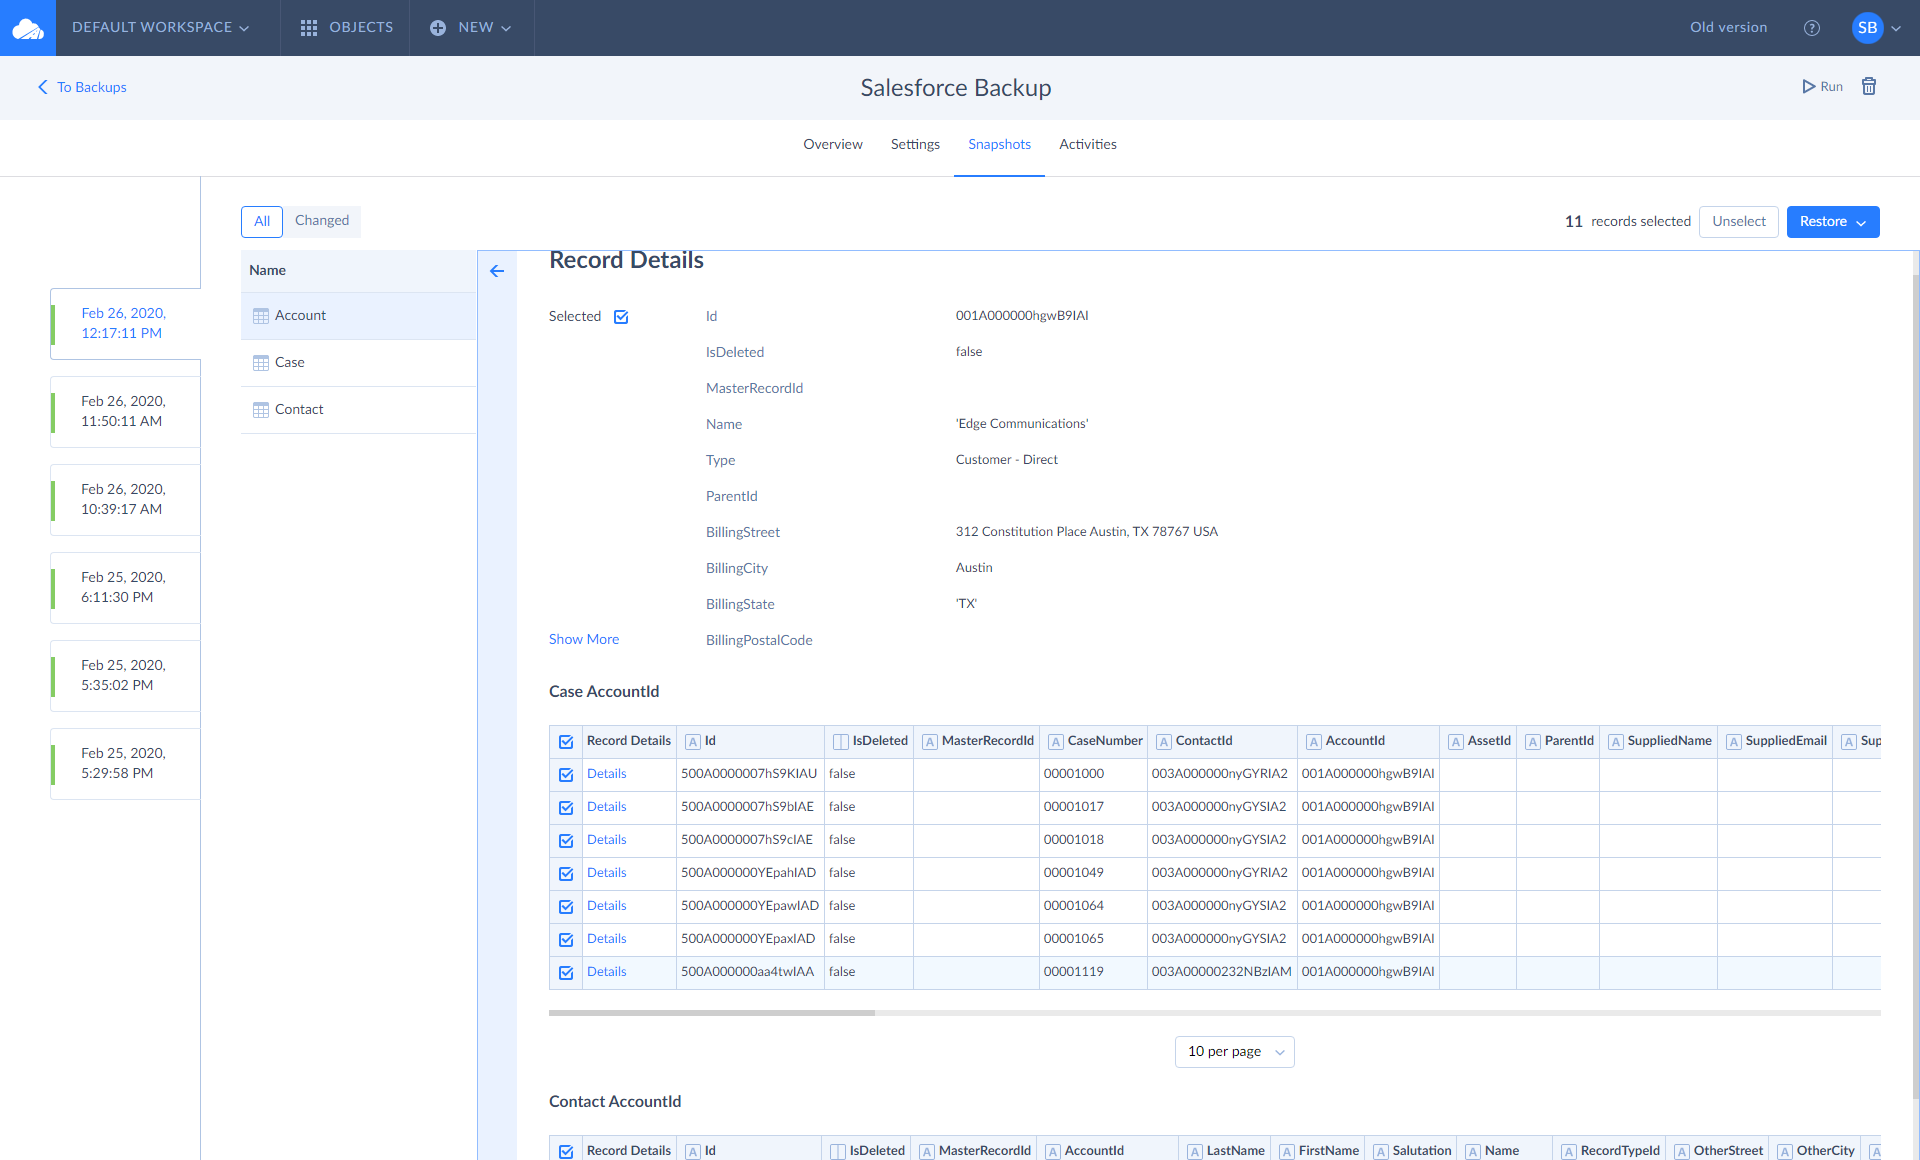Open the Objects grid icon
Image resolution: width=1920 pixels, height=1160 pixels.
(x=309, y=28)
